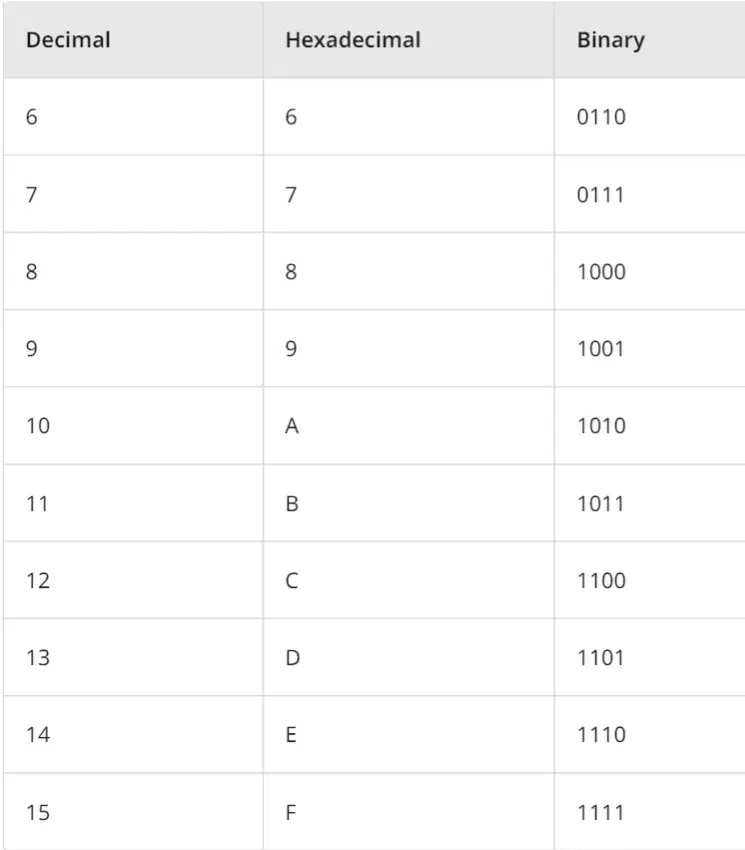Click hexadecimal cell F
745x850 pixels.
pos(291,813)
